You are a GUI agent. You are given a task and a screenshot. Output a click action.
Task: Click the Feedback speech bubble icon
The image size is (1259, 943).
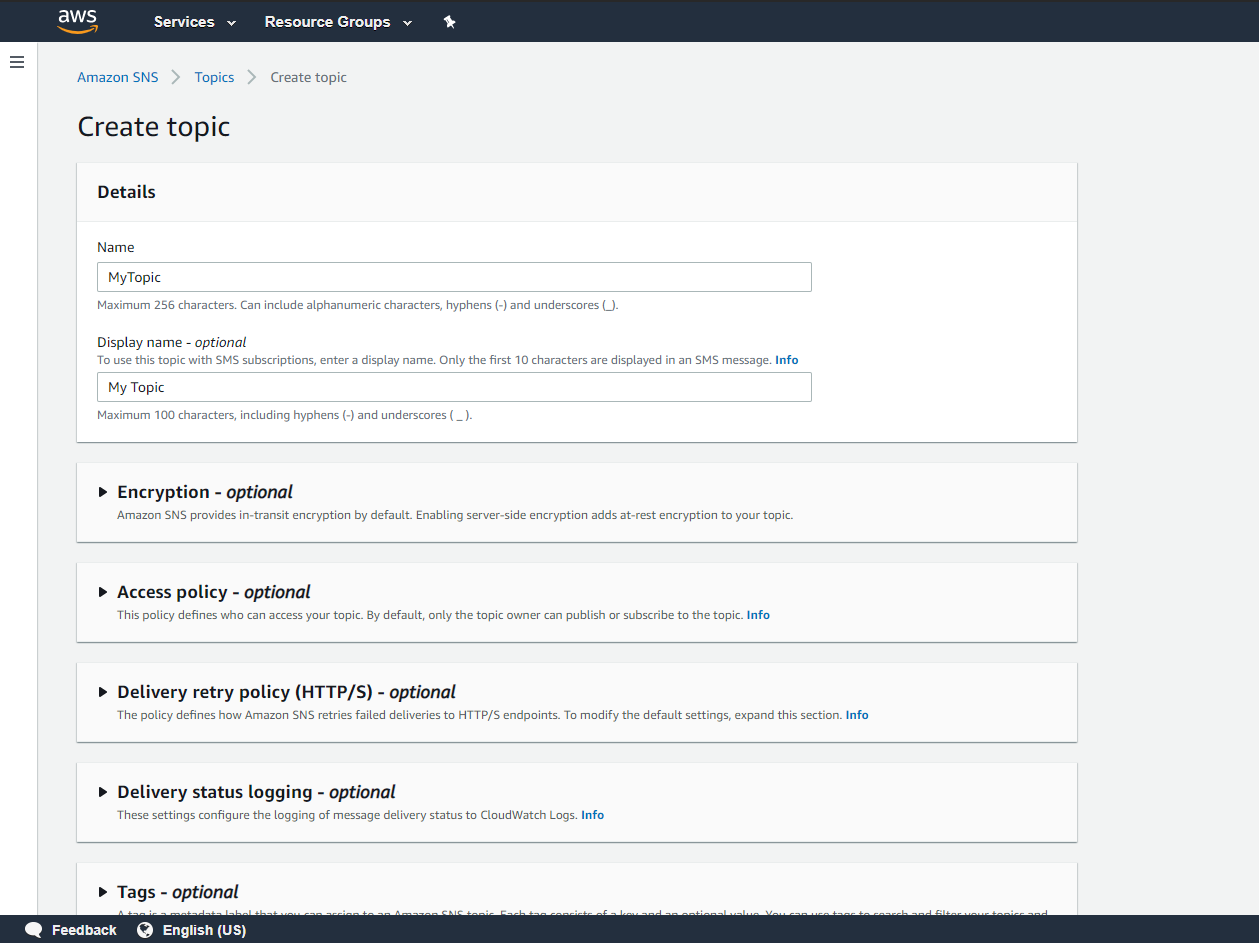coord(34,930)
